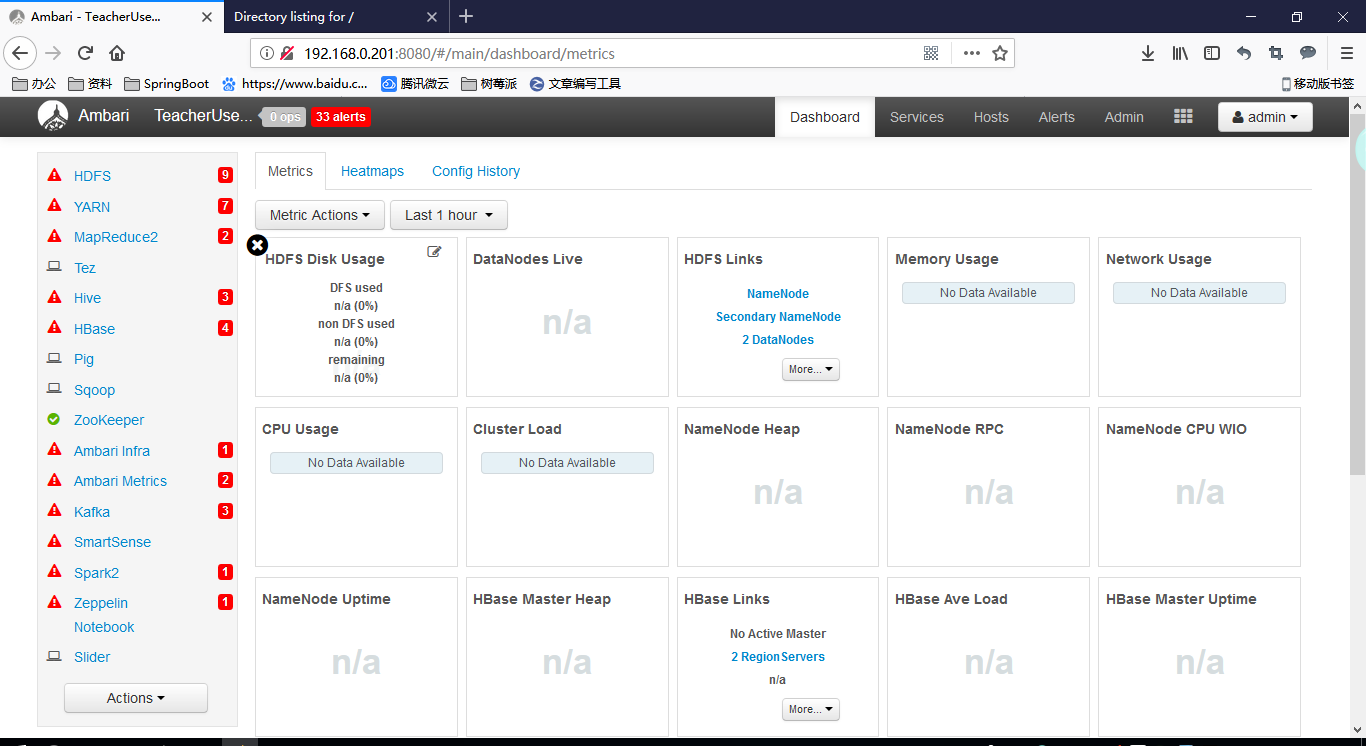Expand More in HBase Links widget

(x=811, y=709)
